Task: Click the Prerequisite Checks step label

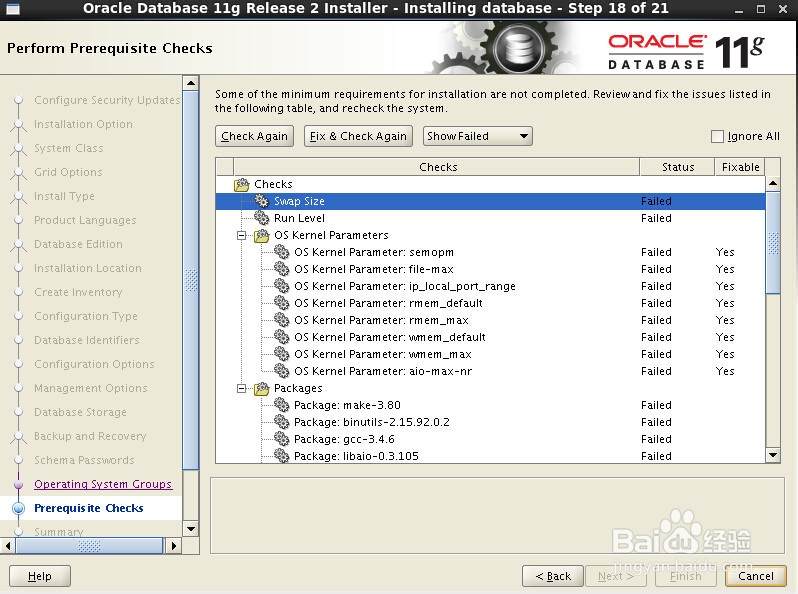Action: click(89, 508)
